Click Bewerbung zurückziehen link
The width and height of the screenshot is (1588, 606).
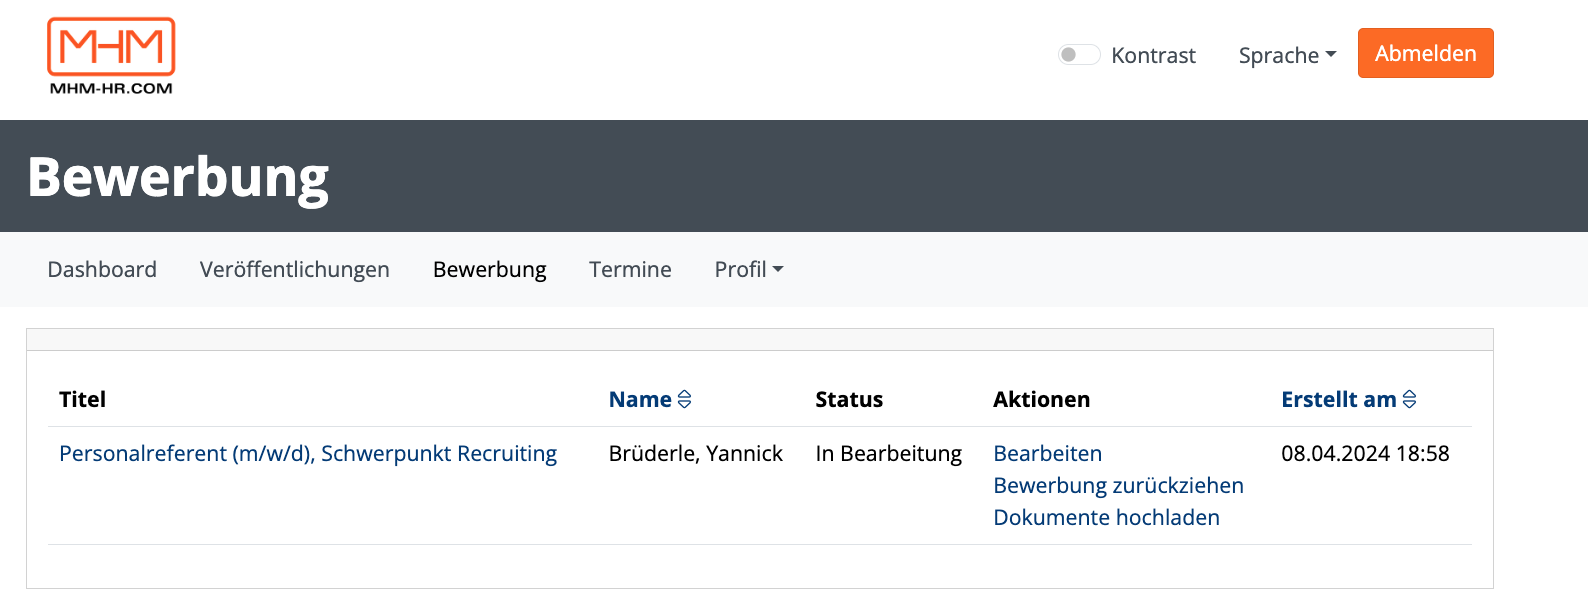coord(1118,485)
